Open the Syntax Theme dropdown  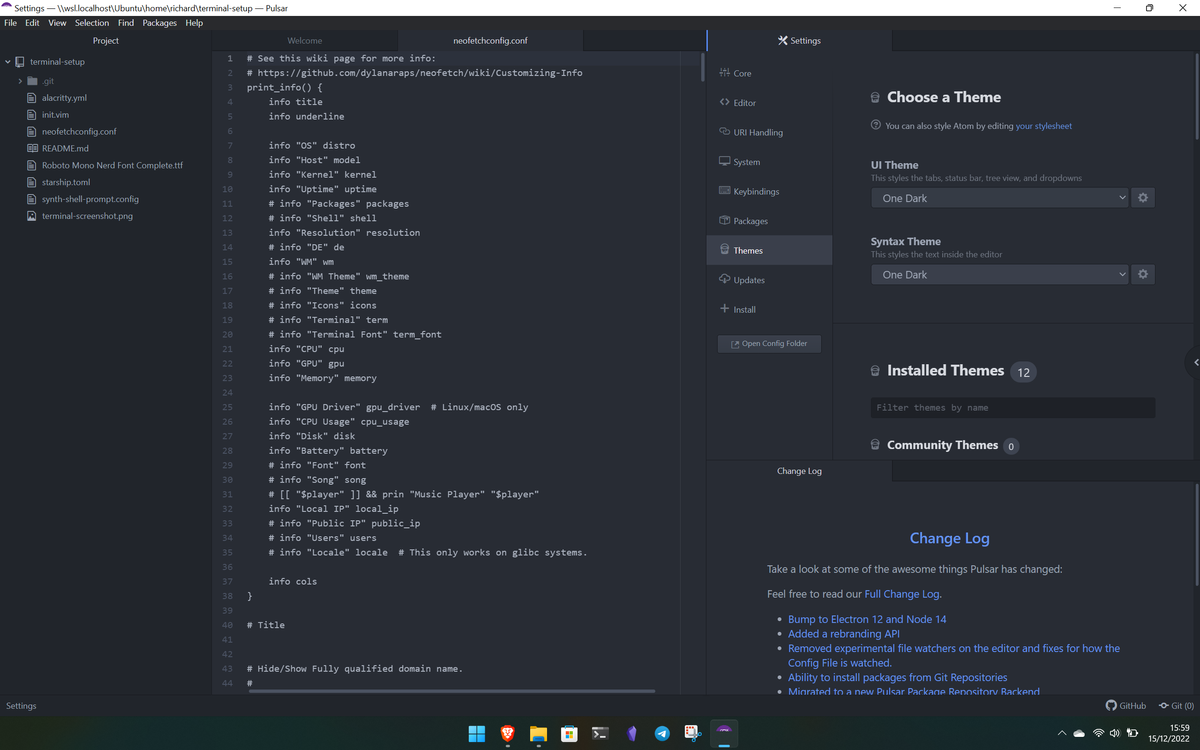(999, 274)
